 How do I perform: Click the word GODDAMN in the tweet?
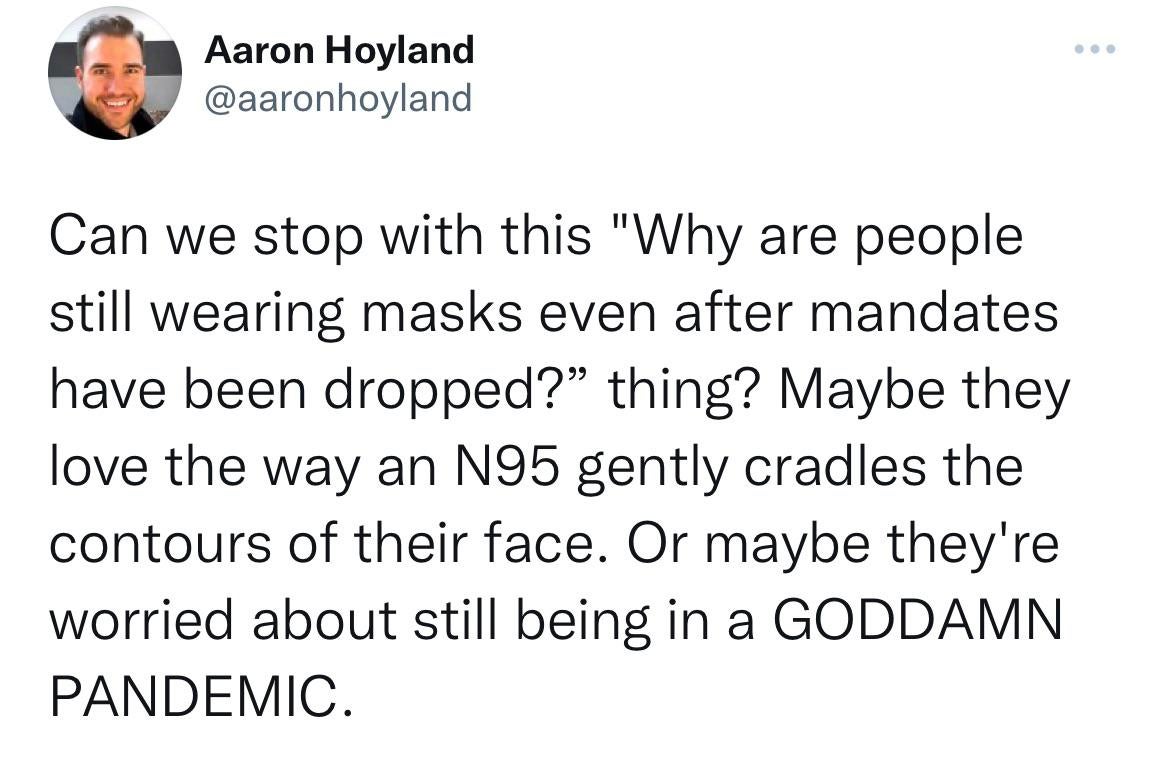point(917,619)
